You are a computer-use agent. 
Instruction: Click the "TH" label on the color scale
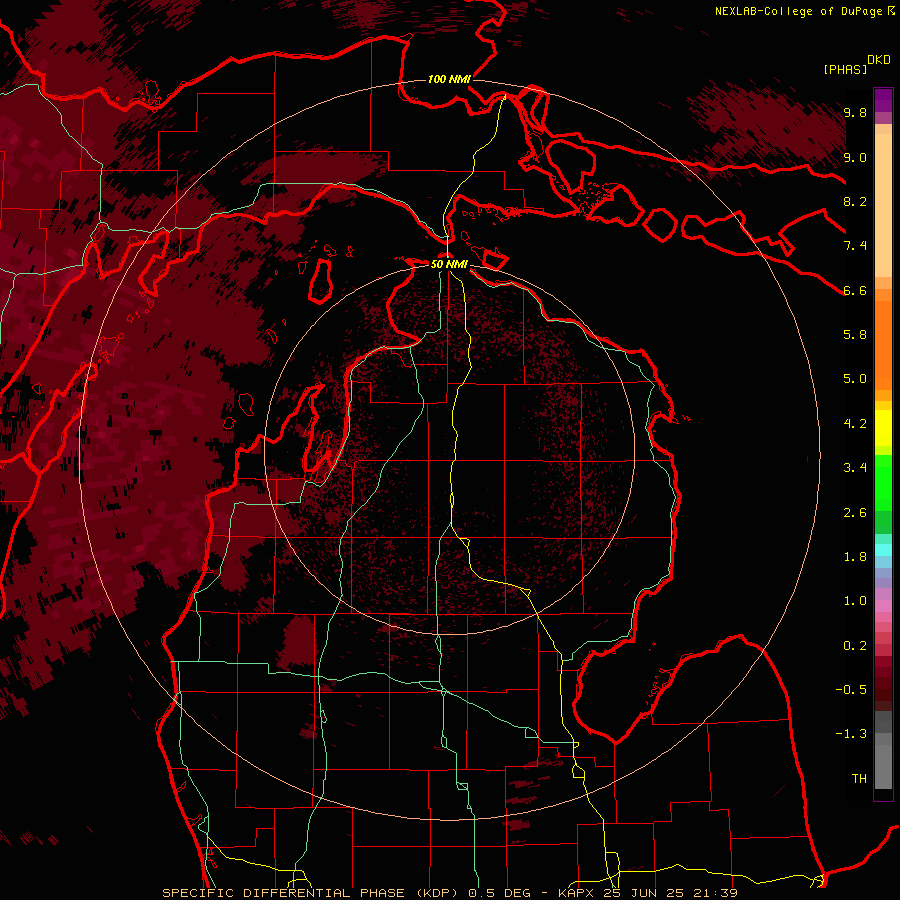[859, 779]
